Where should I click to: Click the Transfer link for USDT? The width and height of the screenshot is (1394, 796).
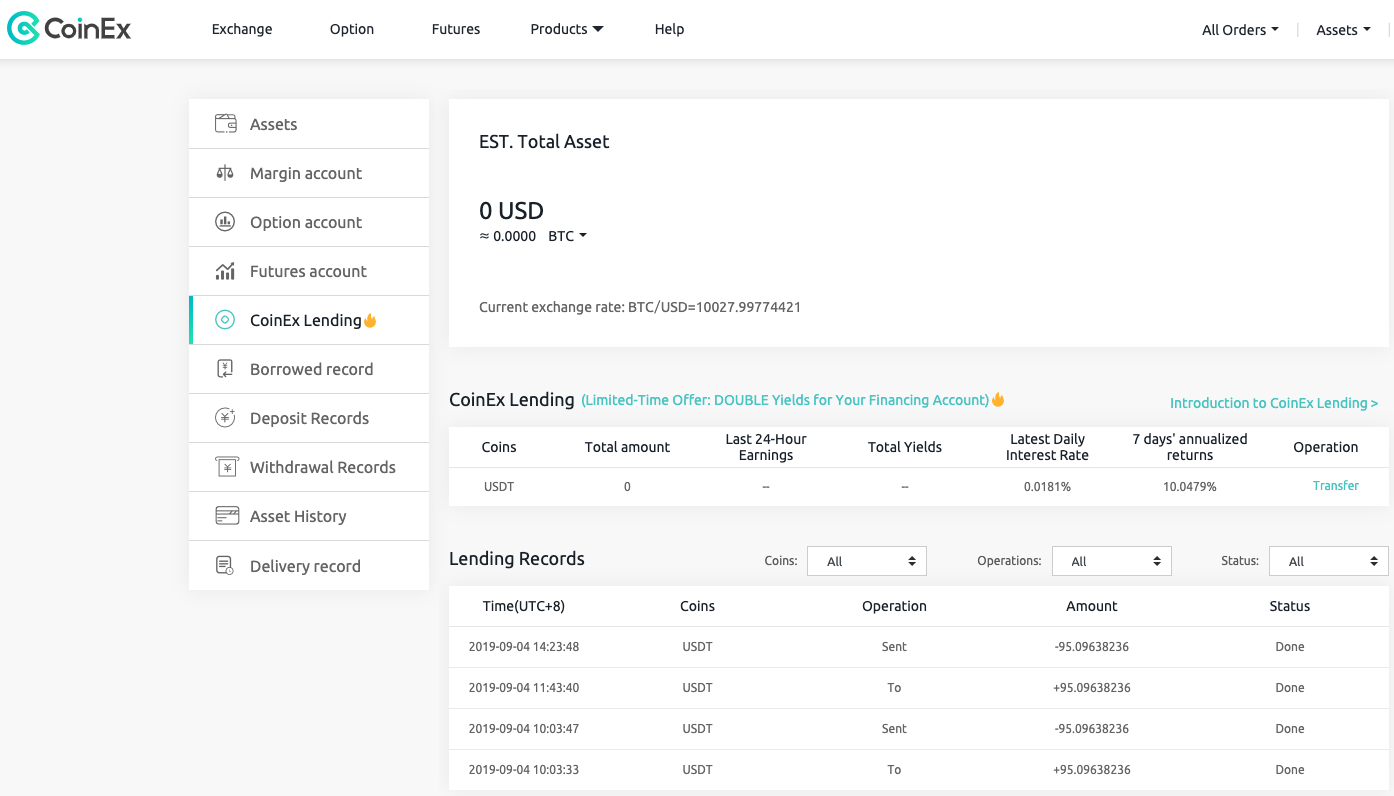point(1335,486)
